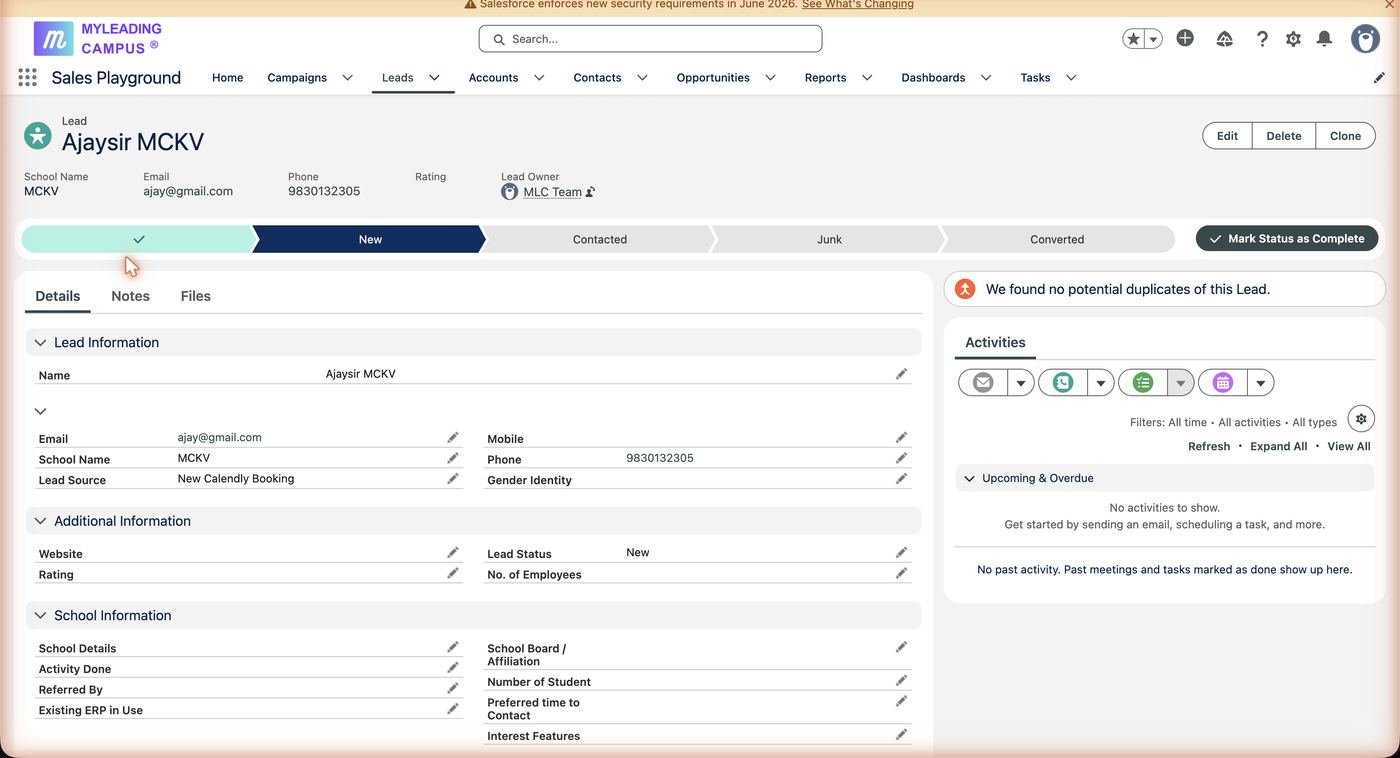Open the App Launcher grid icon
This screenshot has width=1400, height=758.
[28, 77]
